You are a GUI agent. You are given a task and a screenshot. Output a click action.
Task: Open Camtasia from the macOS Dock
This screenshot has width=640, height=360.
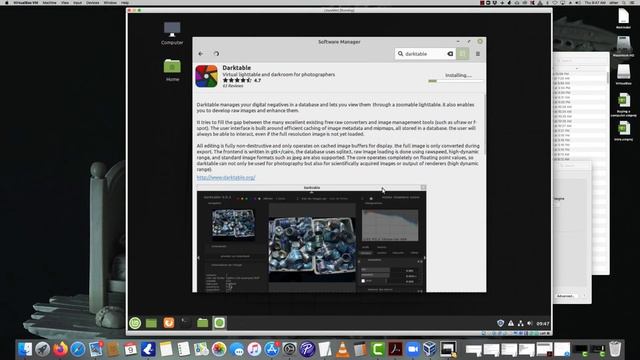378,349
